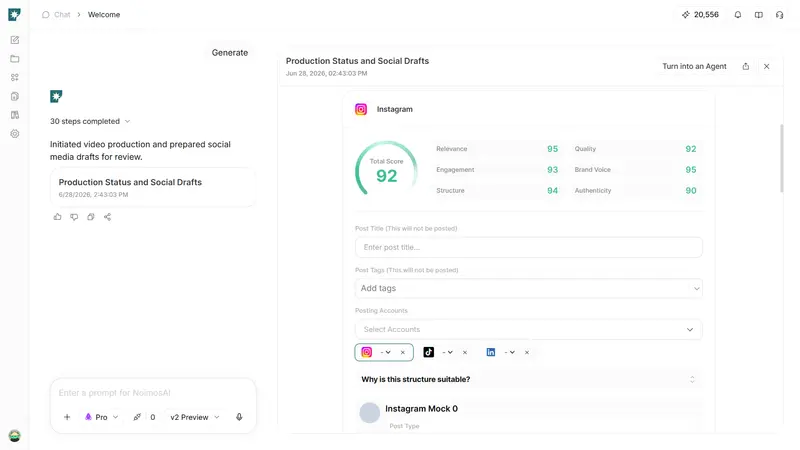Select the LinkedIn account chip
The height and width of the screenshot is (450, 800).
click(508, 352)
